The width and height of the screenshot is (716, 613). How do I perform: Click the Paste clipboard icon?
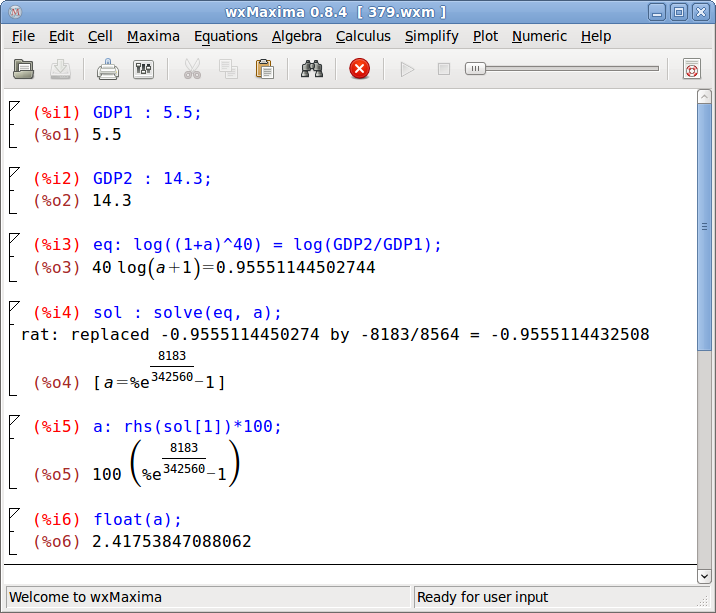click(264, 69)
